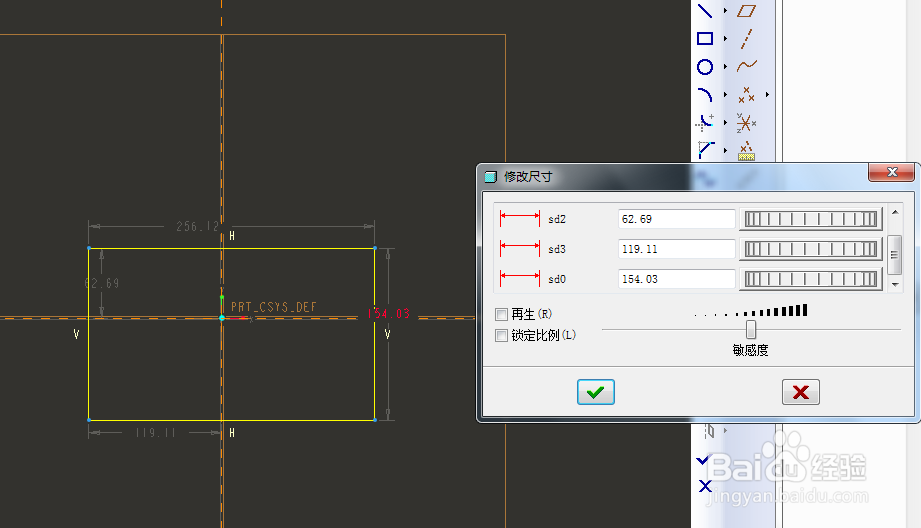Viewport: 921px width, 528px height.
Task: Click the blue checkmark to finish sketch
Action: [x=703, y=459]
